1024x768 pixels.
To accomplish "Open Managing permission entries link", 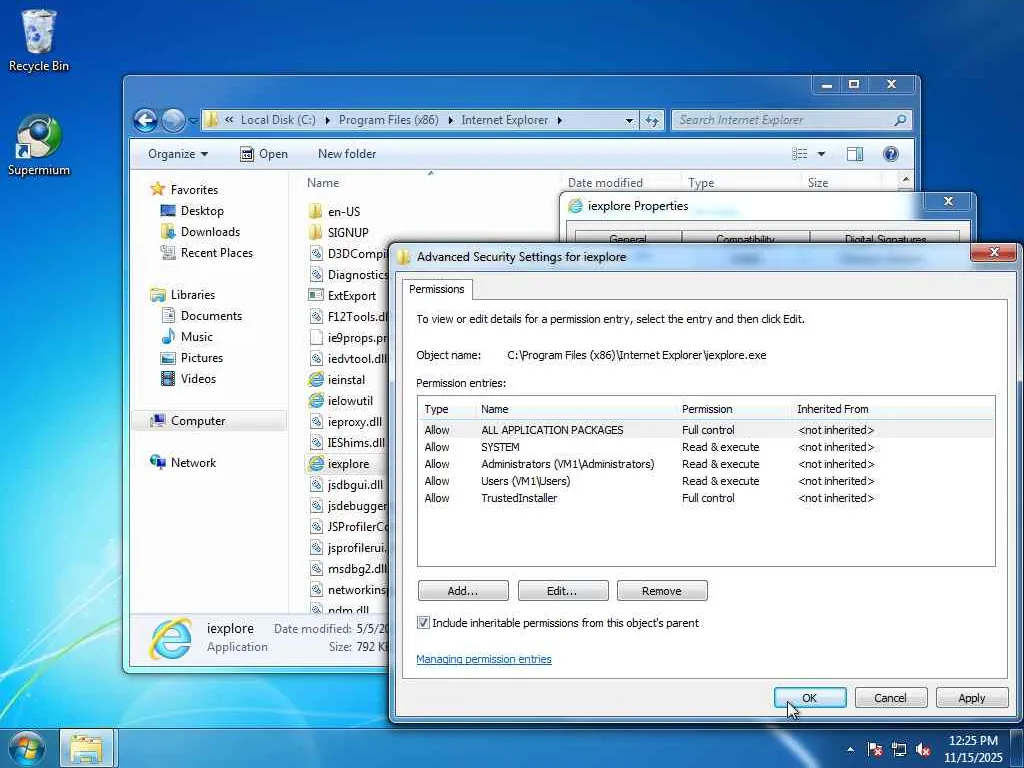I will (484, 660).
